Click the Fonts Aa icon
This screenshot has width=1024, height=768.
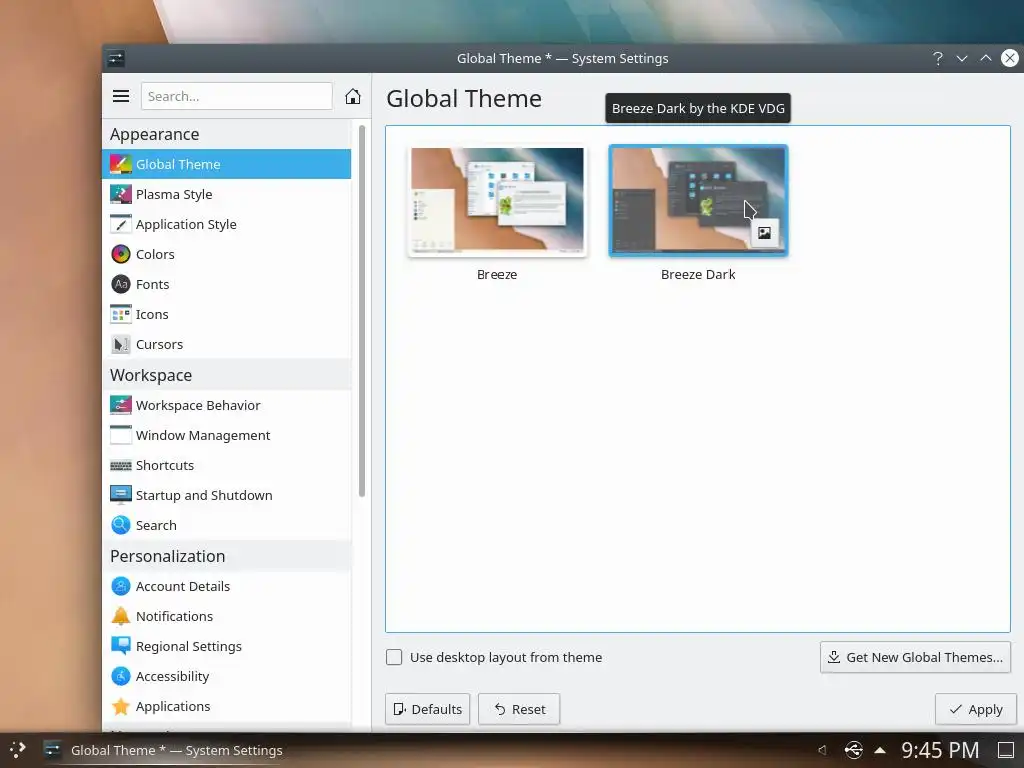[121, 284]
